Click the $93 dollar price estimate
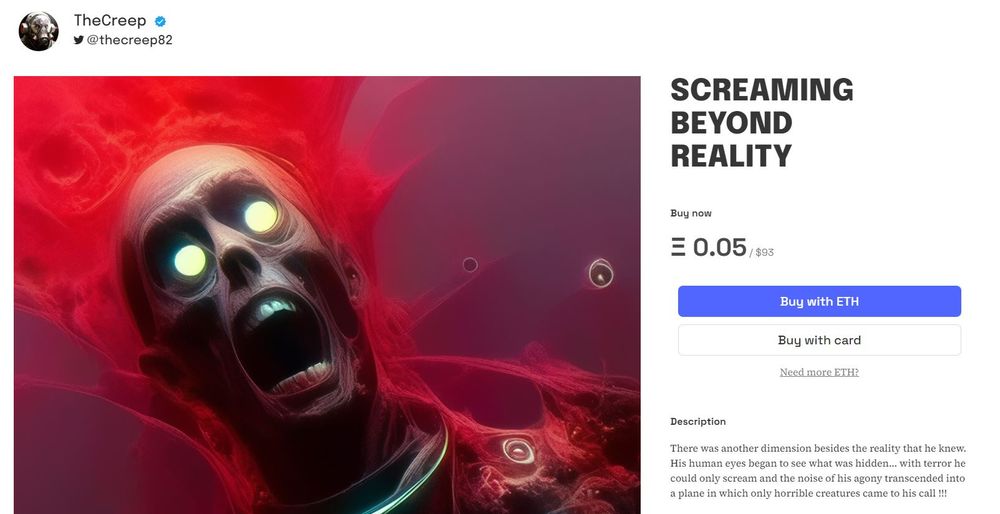The height and width of the screenshot is (514, 1000). 764,253
